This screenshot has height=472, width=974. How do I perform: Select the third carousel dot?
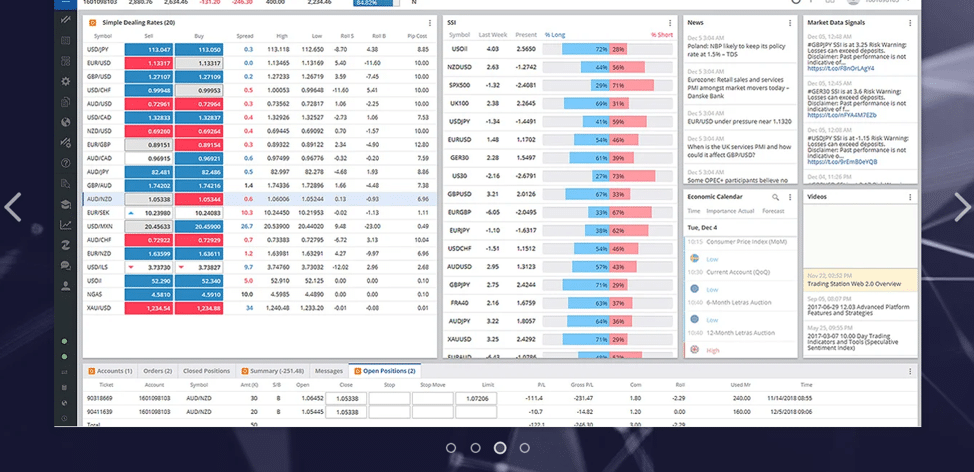[499, 448]
